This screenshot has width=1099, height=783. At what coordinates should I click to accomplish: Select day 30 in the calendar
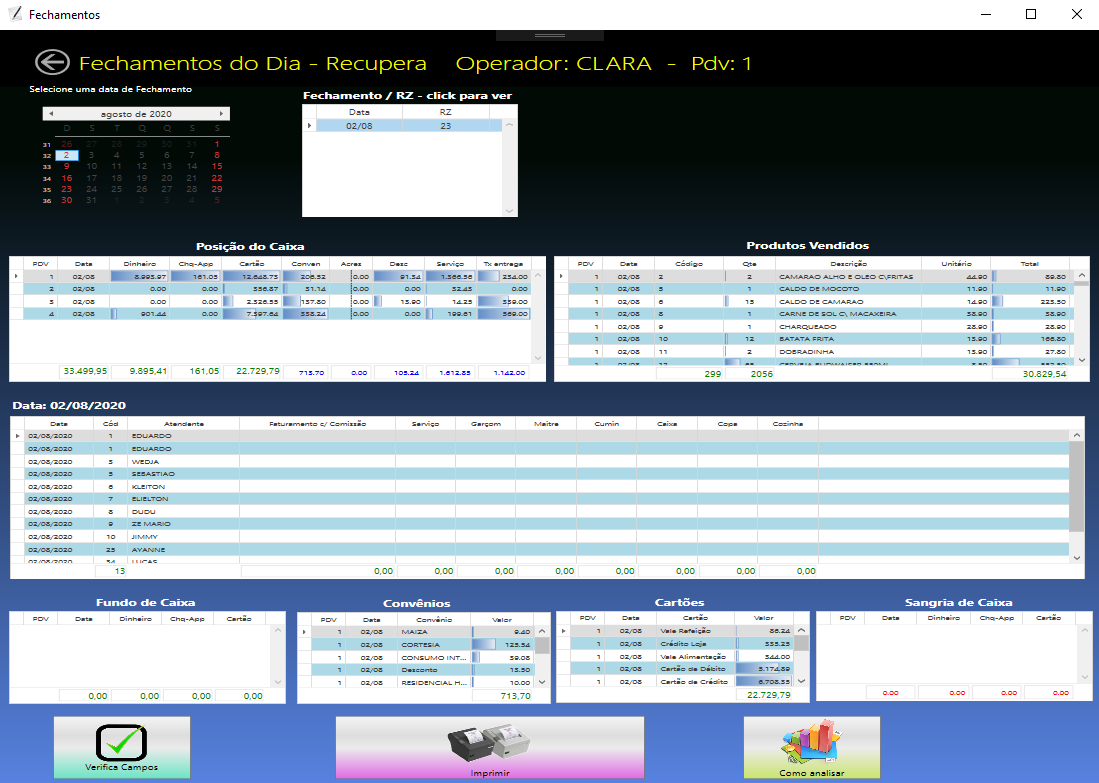(x=67, y=200)
